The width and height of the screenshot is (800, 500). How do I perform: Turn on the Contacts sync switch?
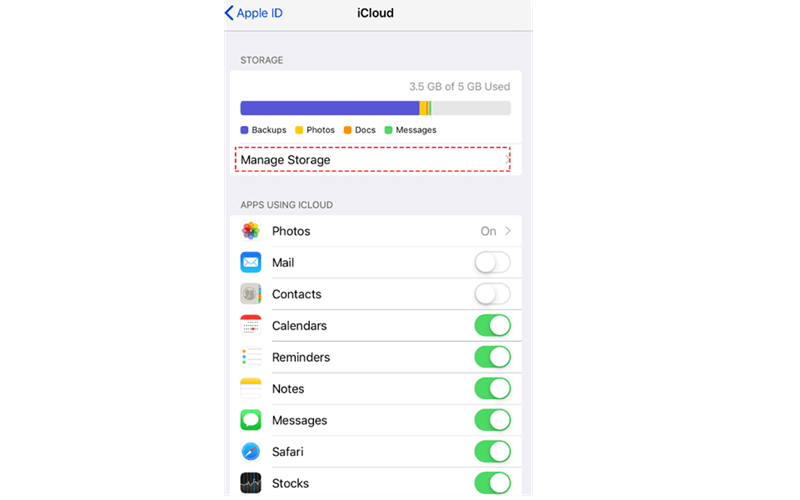pyautogui.click(x=492, y=294)
